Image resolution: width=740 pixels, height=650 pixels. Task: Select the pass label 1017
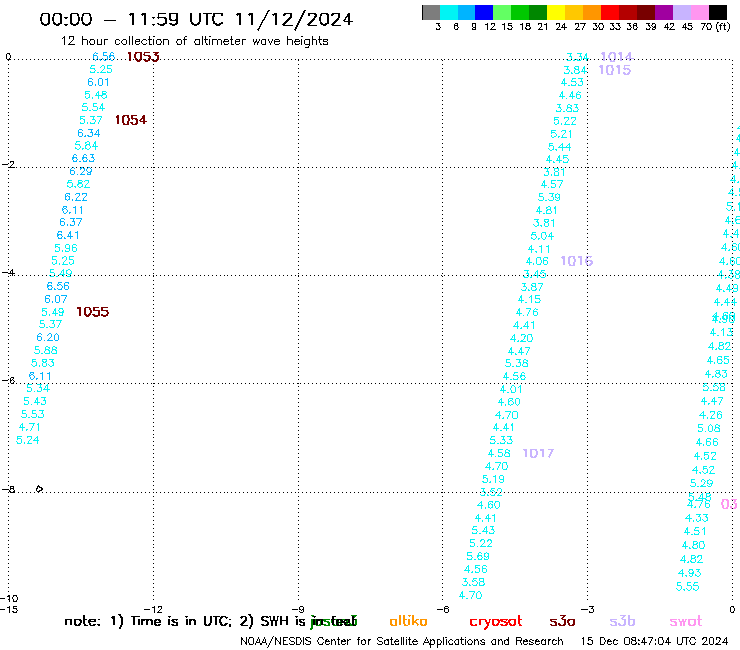[x=538, y=453]
